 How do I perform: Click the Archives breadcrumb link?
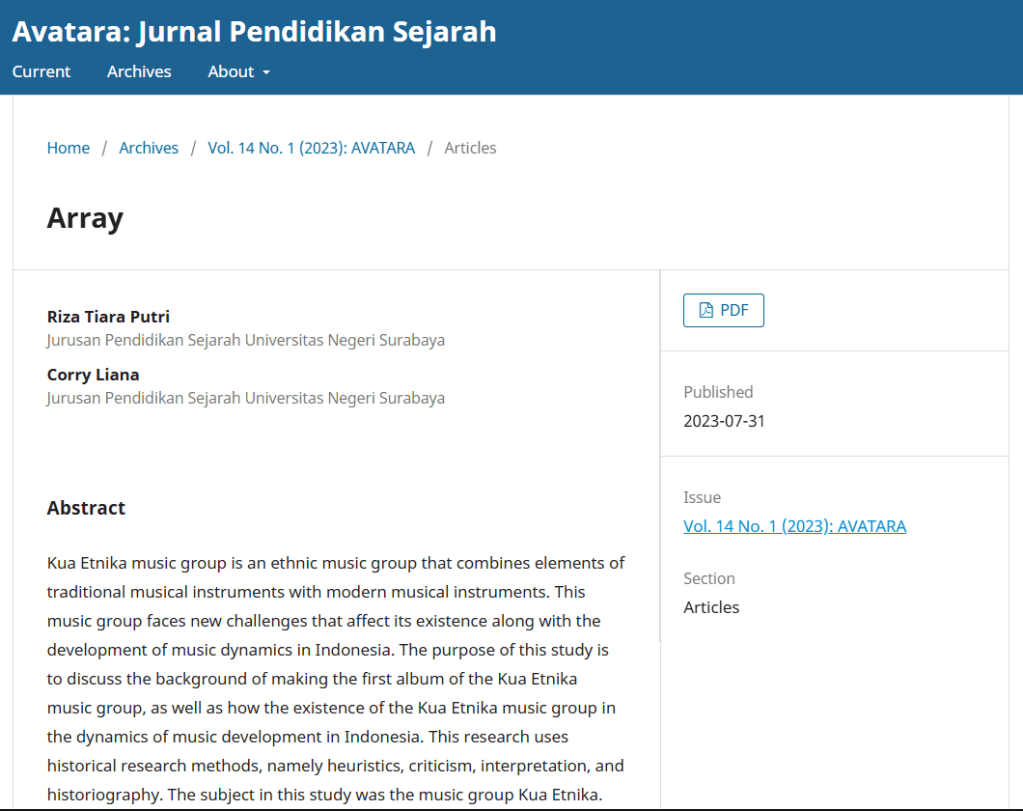click(148, 148)
